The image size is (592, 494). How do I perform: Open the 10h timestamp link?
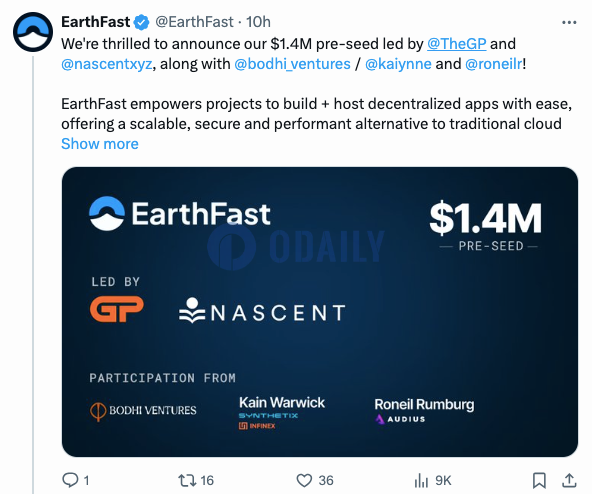pos(258,22)
